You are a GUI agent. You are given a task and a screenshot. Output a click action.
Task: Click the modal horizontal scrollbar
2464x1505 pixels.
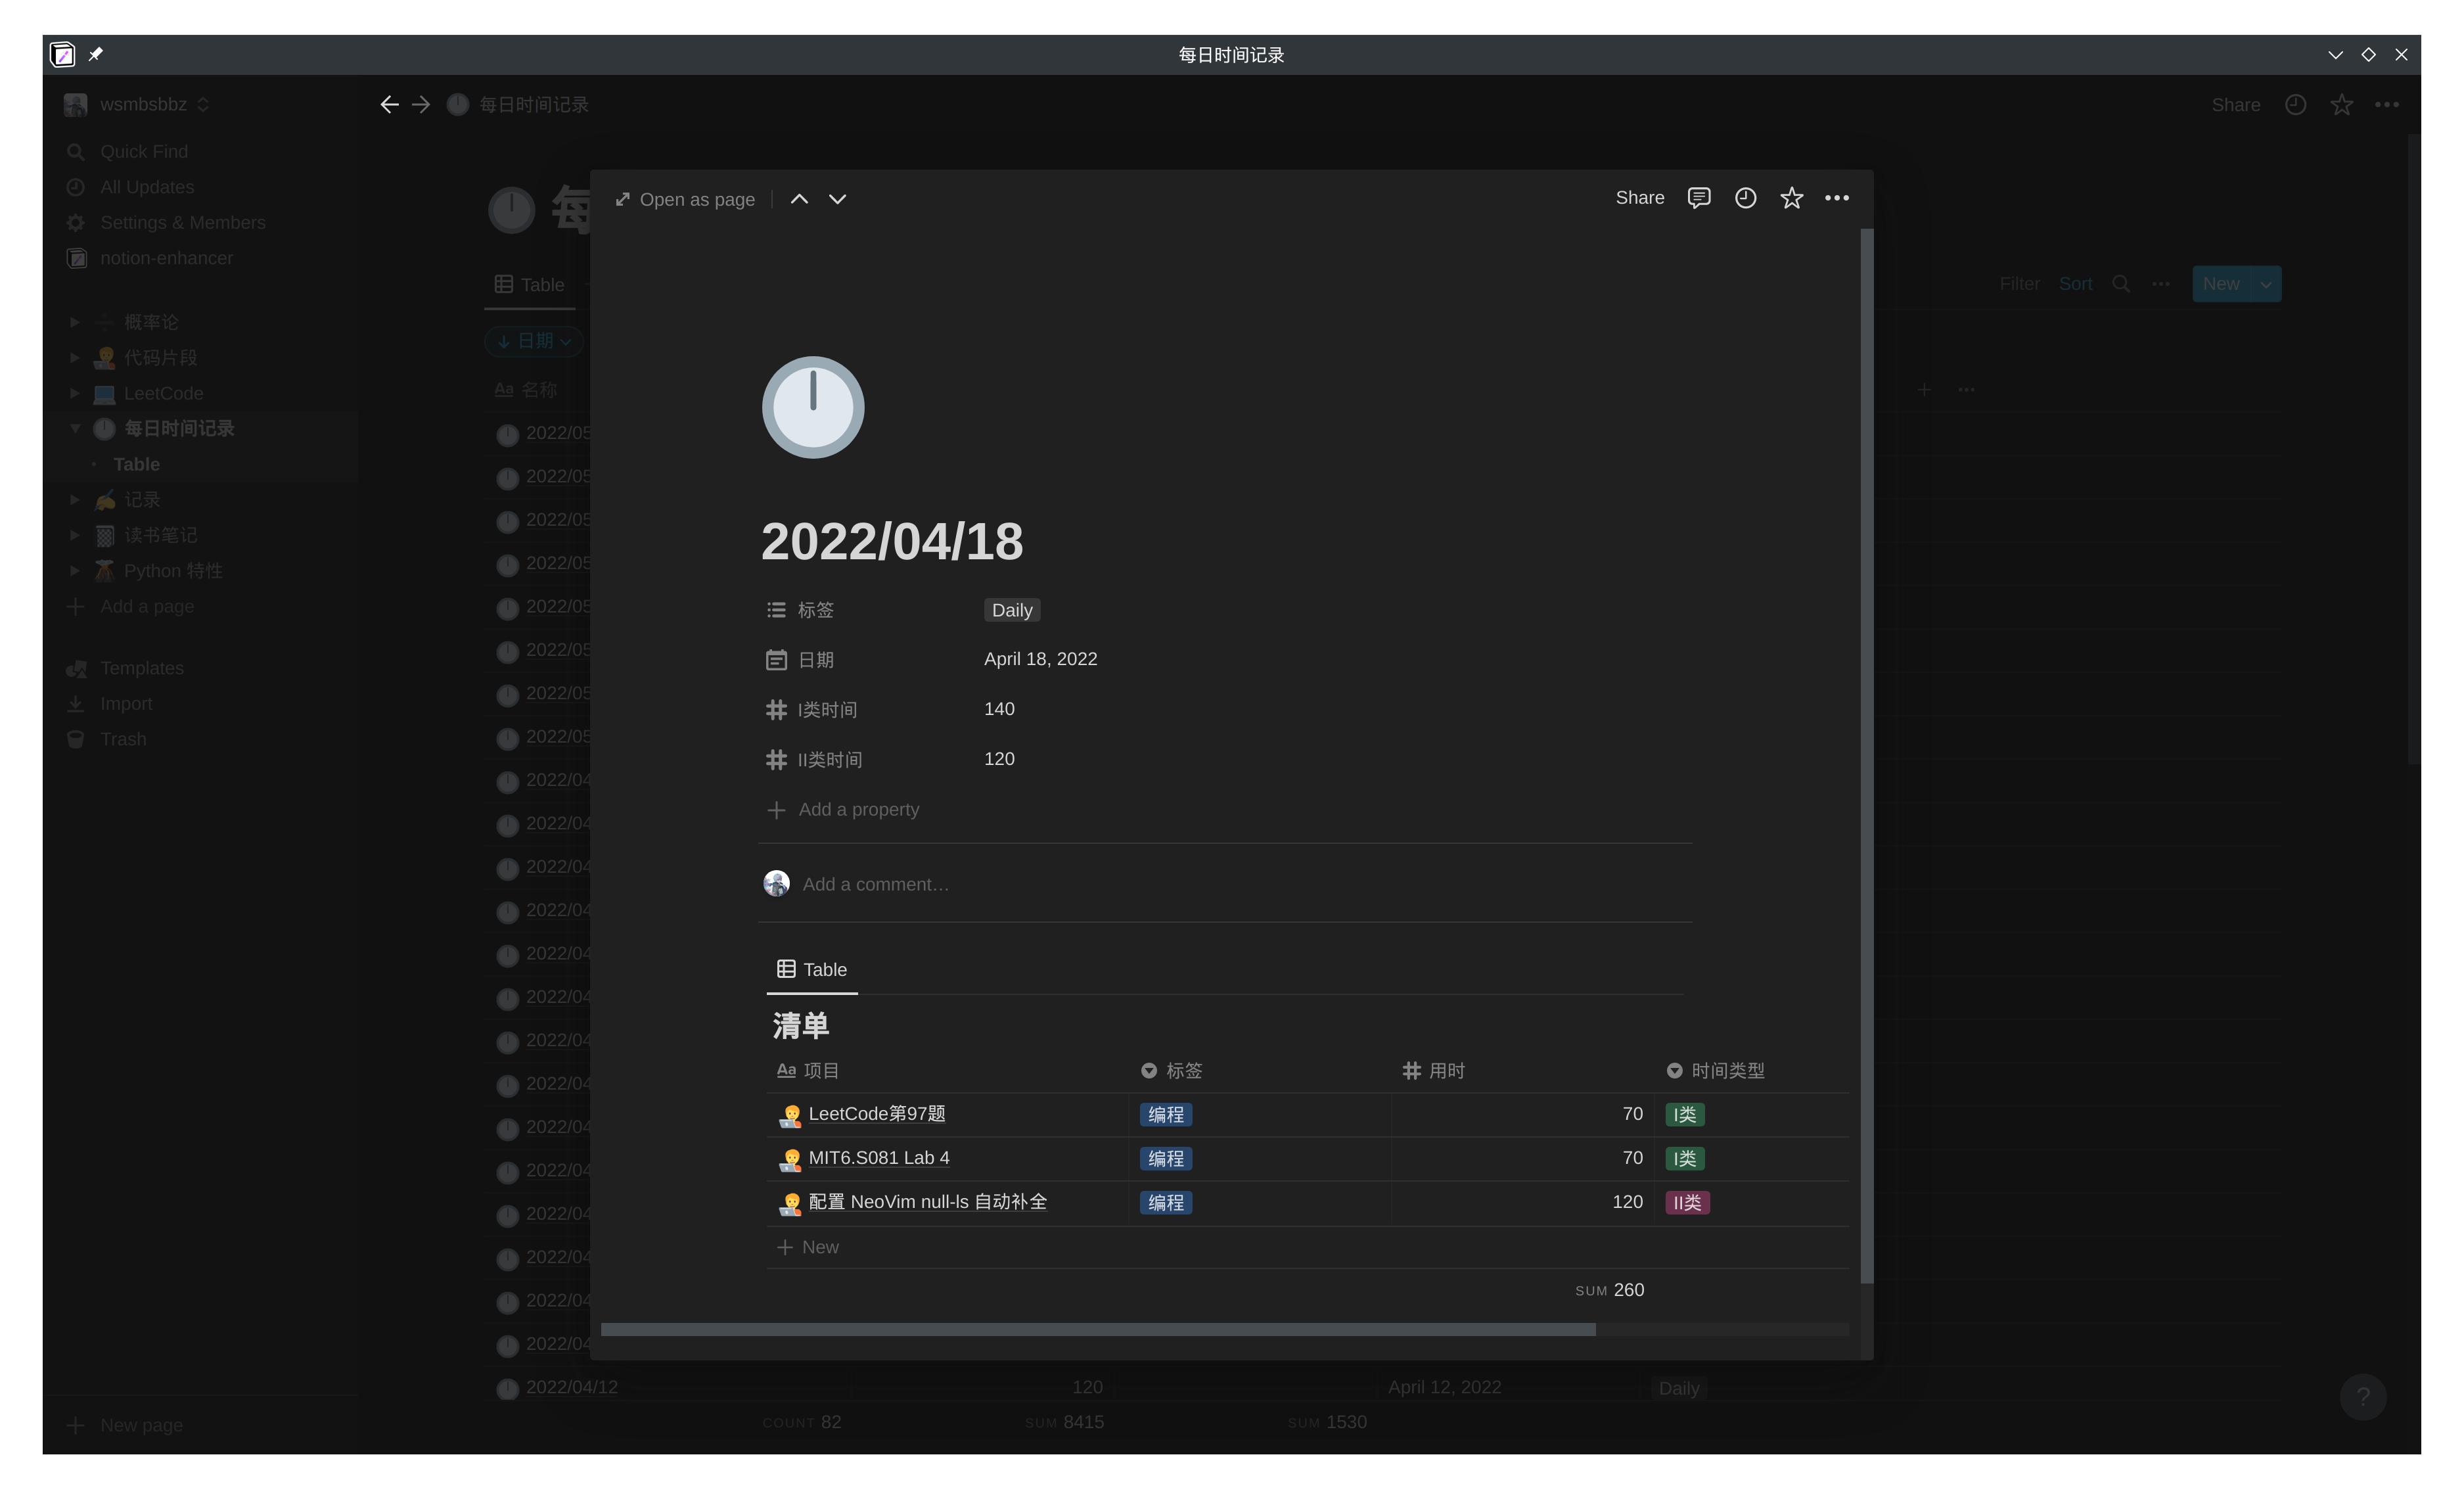tap(1098, 1330)
